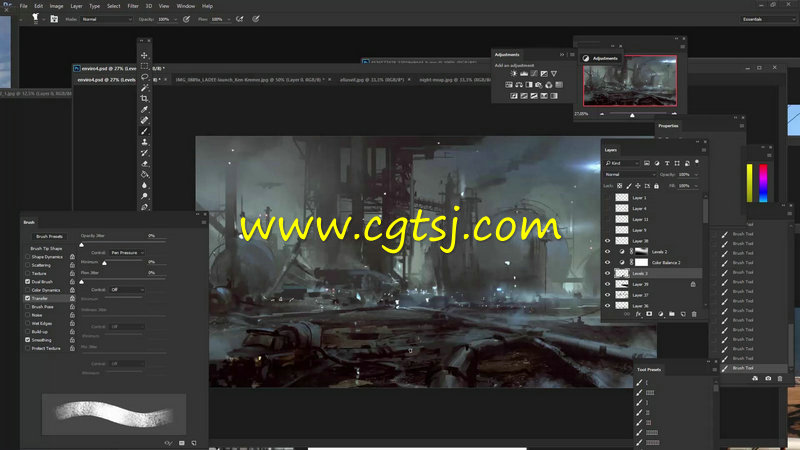Open layer style fx menu
This screenshot has width=800, height=450.
(x=638, y=314)
